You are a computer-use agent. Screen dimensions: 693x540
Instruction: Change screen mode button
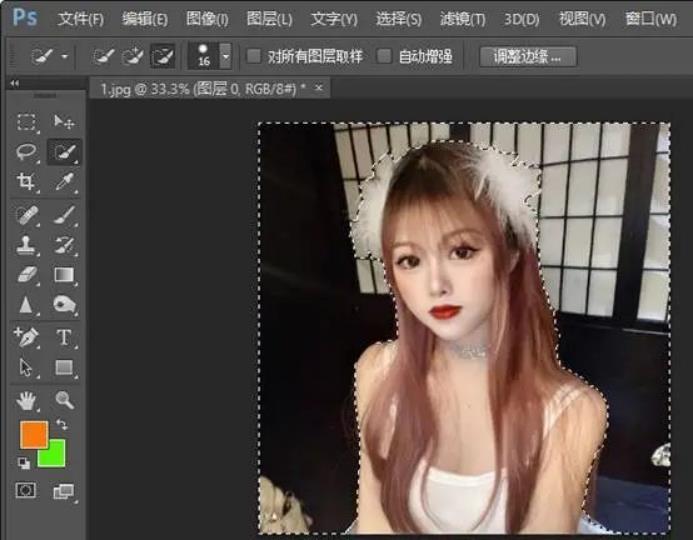click(64, 491)
